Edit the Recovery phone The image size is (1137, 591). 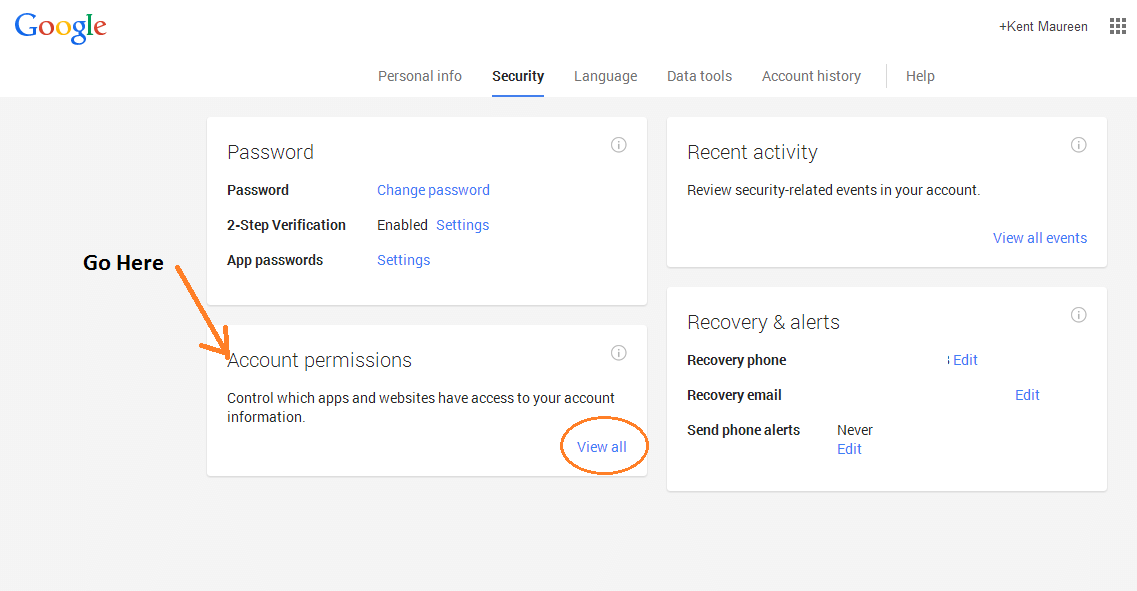tap(965, 360)
